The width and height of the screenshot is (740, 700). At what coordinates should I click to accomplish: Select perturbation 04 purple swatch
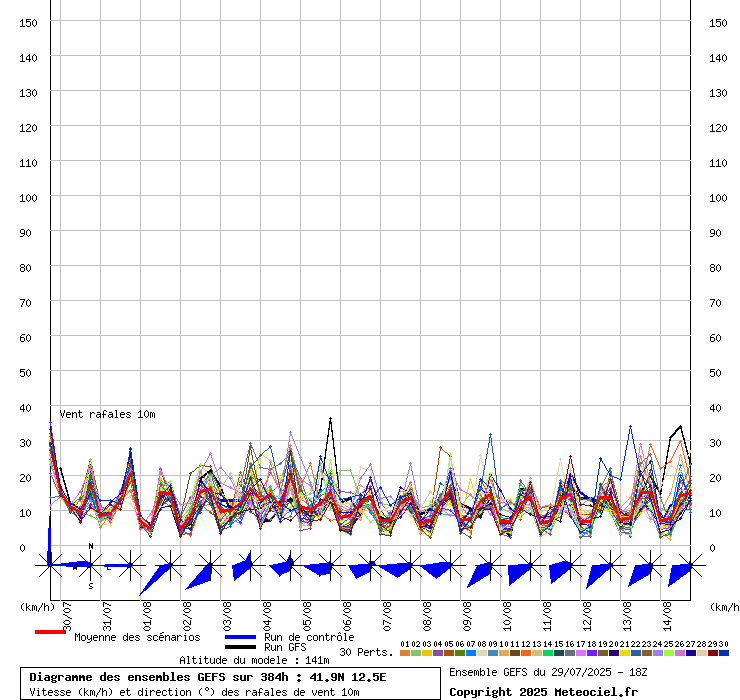[437, 653]
